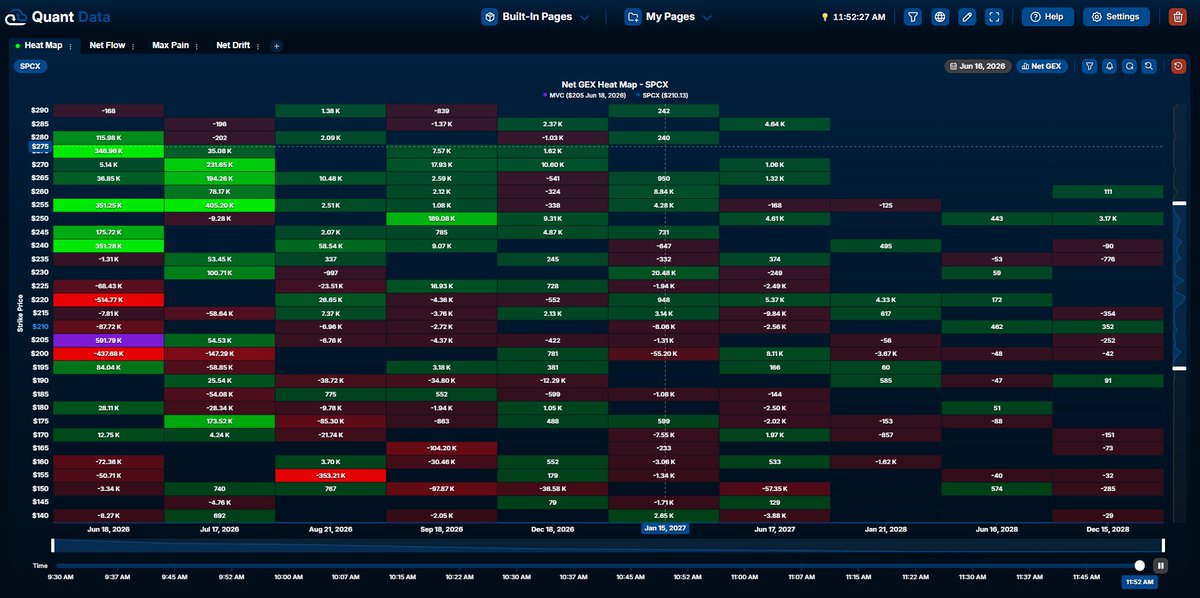Screen dimensions: 1200x598
Task: Click the 11:52:27 AM clock display
Action: pos(860,17)
